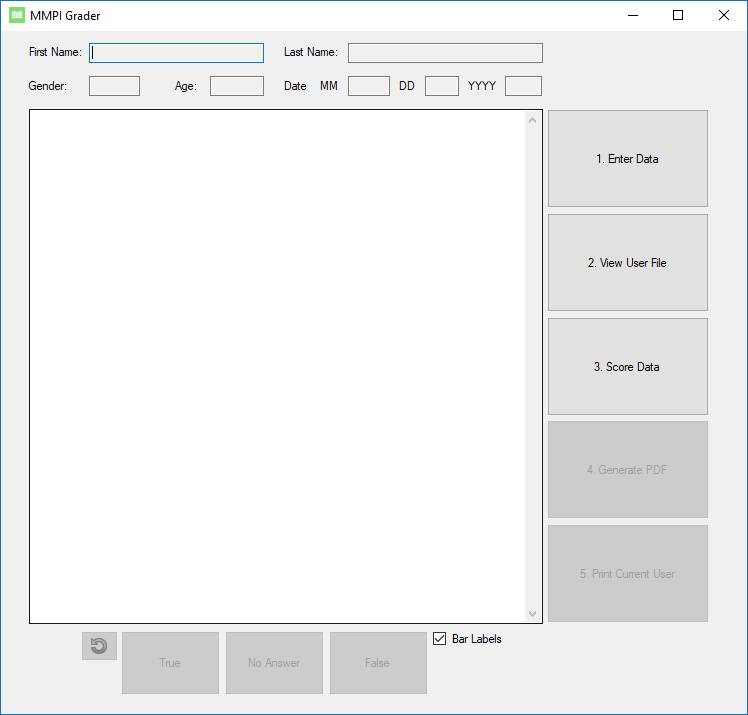Click the "Last Name:" label
Image resolution: width=748 pixels, height=715 pixels.
click(x=311, y=52)
